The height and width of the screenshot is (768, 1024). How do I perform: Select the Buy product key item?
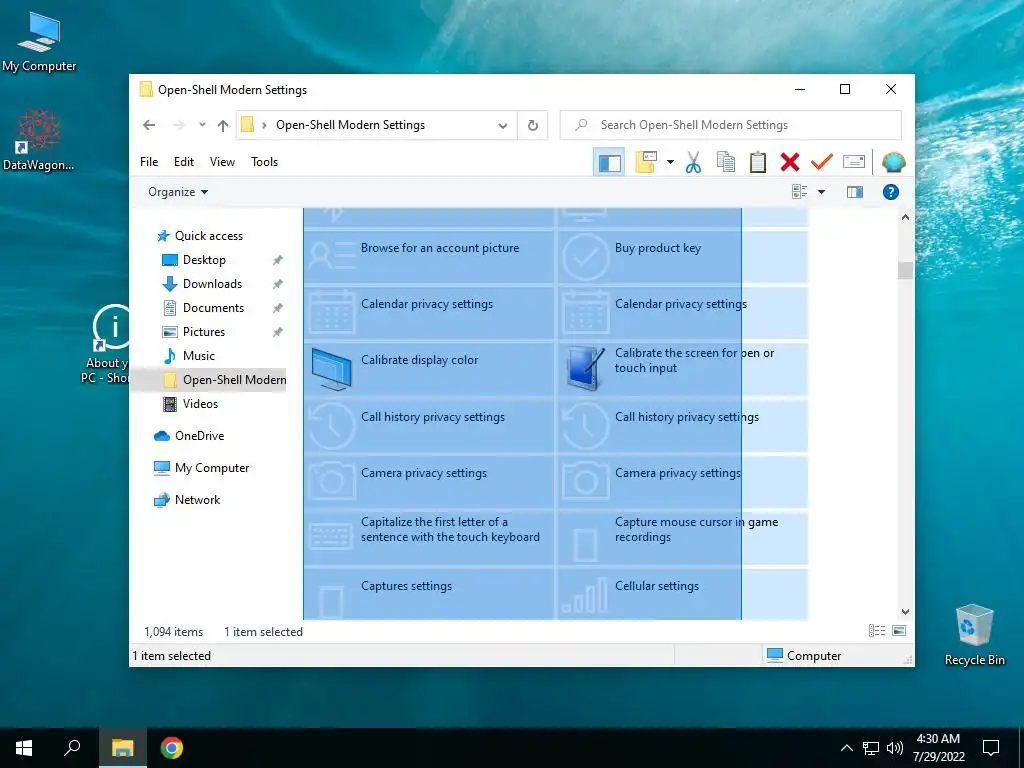(682, 257)
